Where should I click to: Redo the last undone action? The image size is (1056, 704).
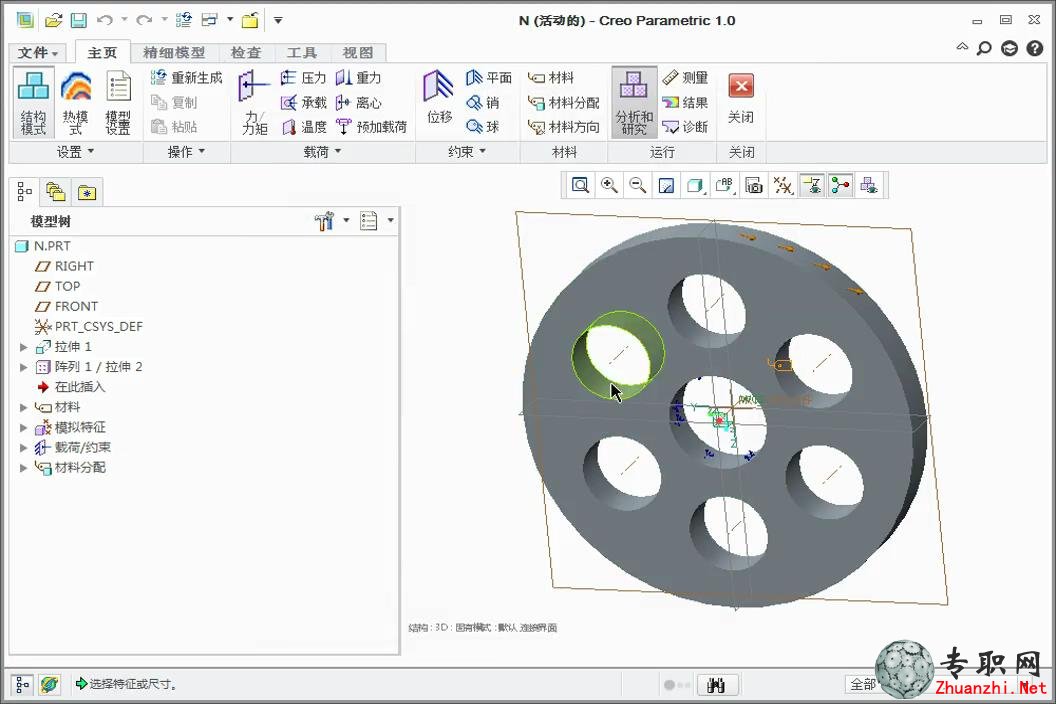[x=143, y=20]
